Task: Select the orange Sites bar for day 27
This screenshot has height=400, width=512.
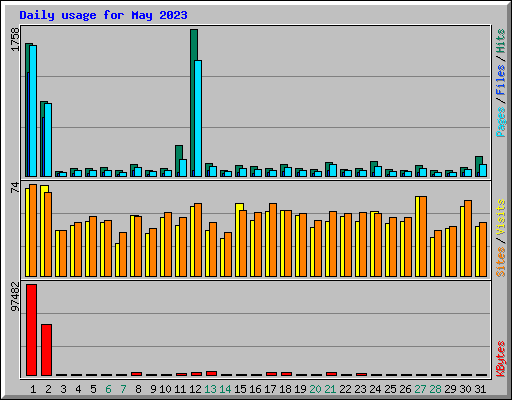Action: pos(423,237)
